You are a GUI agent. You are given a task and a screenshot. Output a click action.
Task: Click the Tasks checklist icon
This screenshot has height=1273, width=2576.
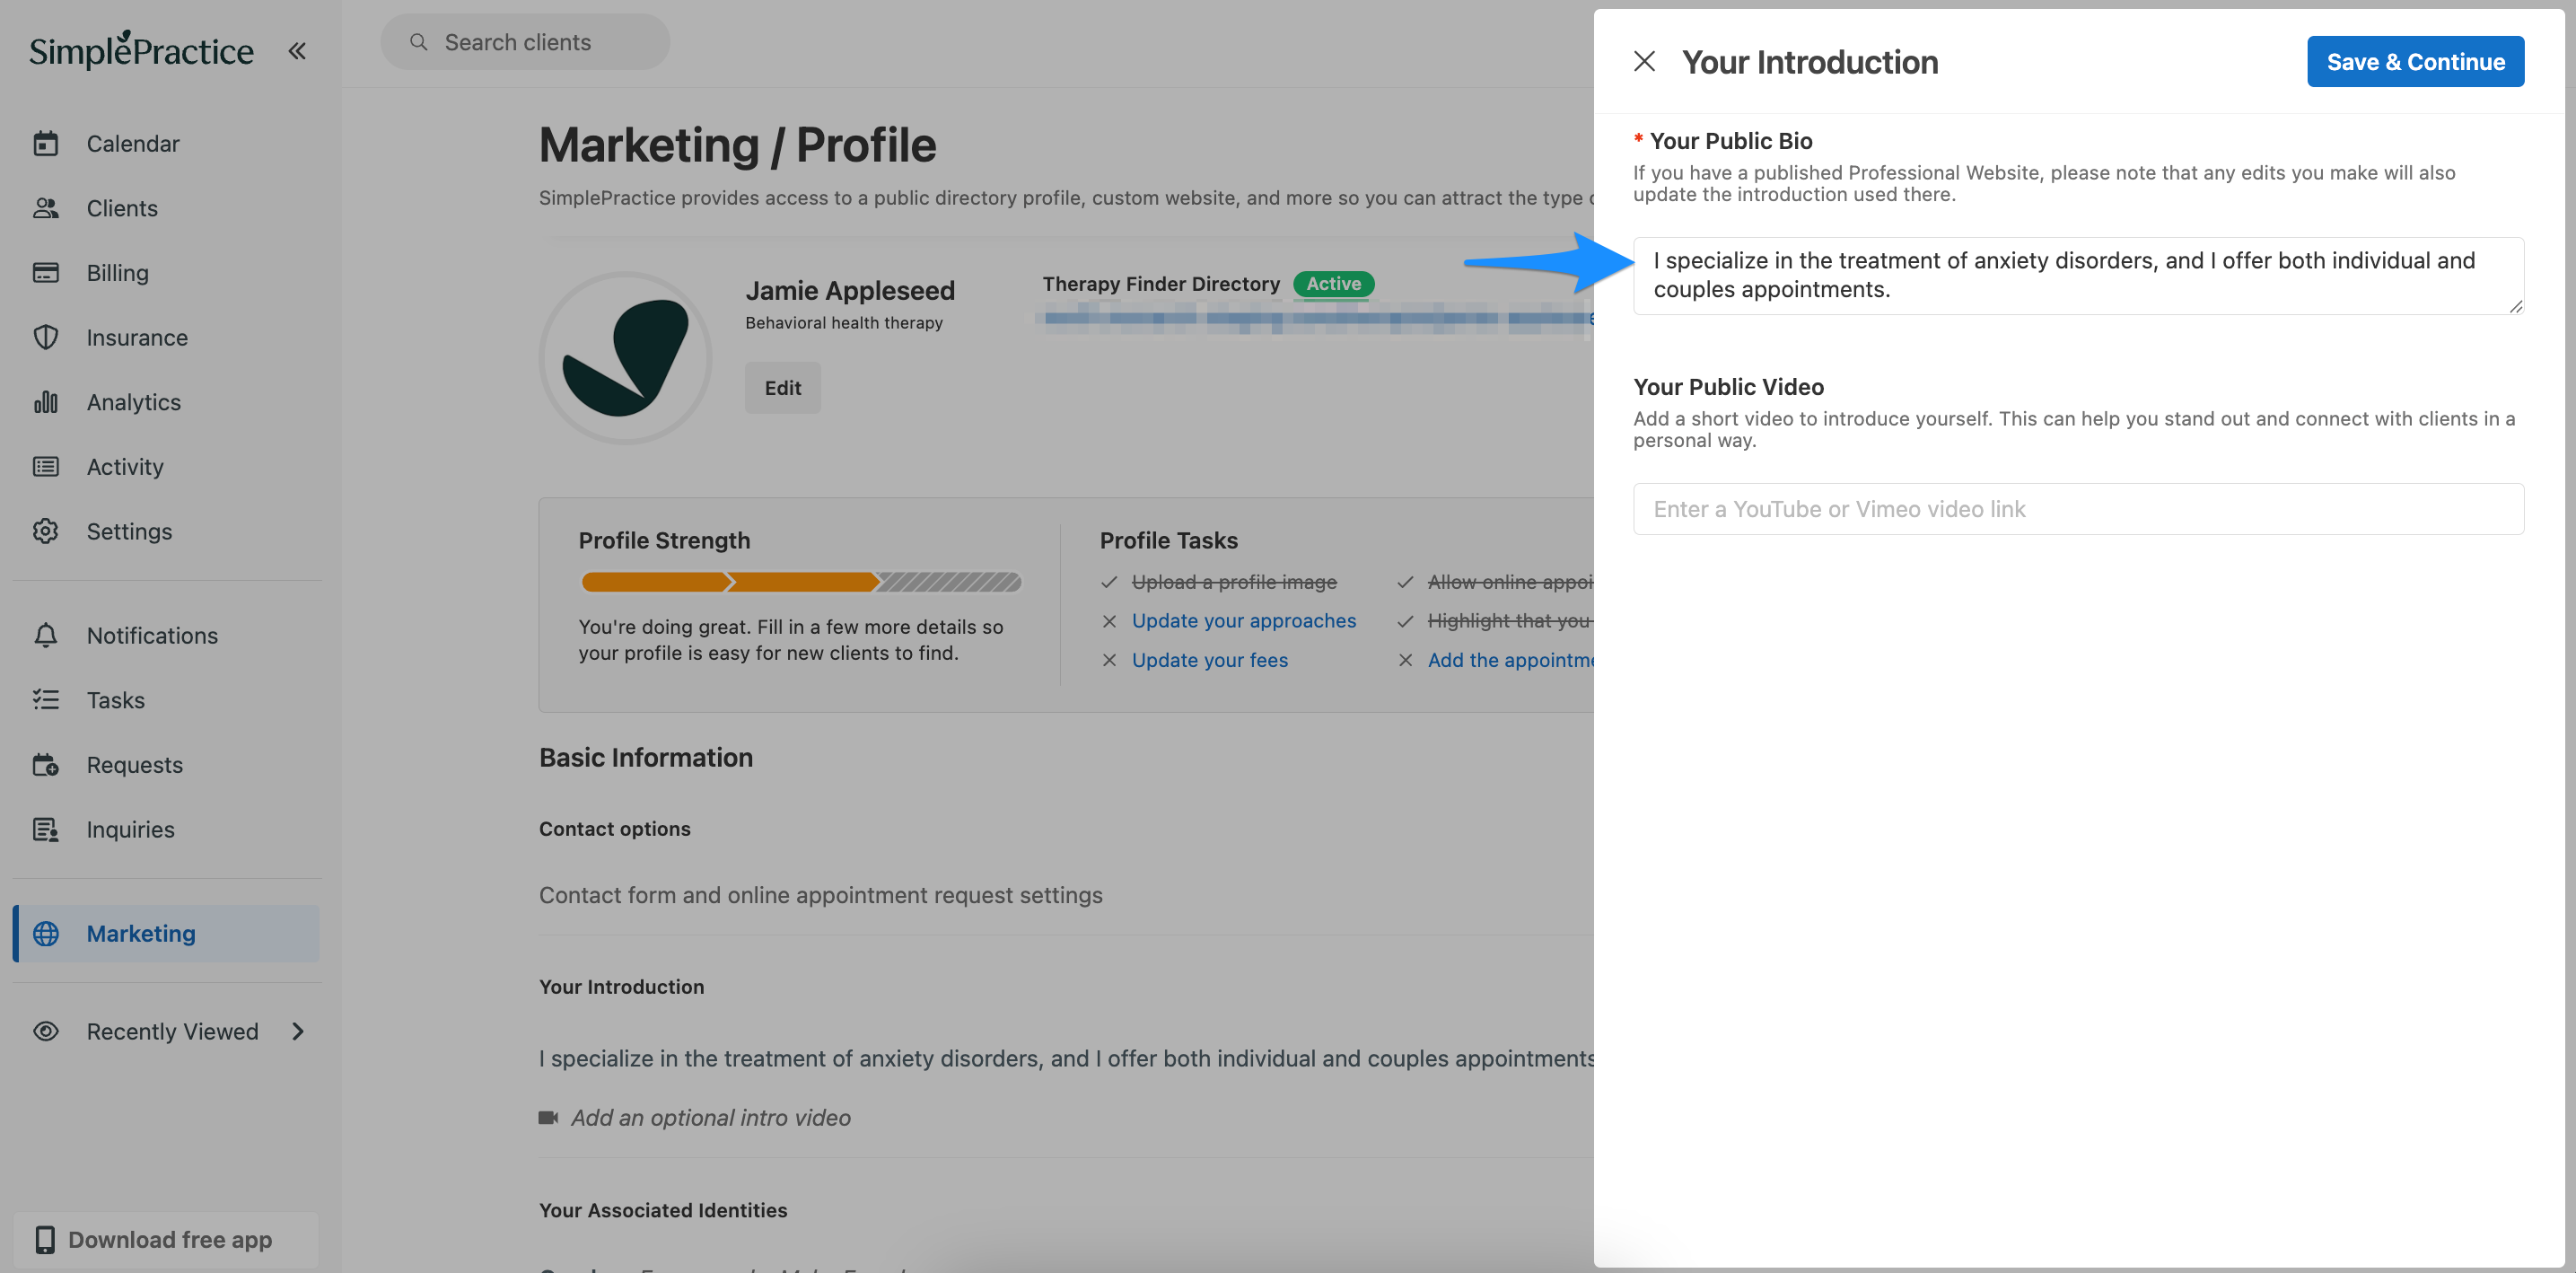46,700
